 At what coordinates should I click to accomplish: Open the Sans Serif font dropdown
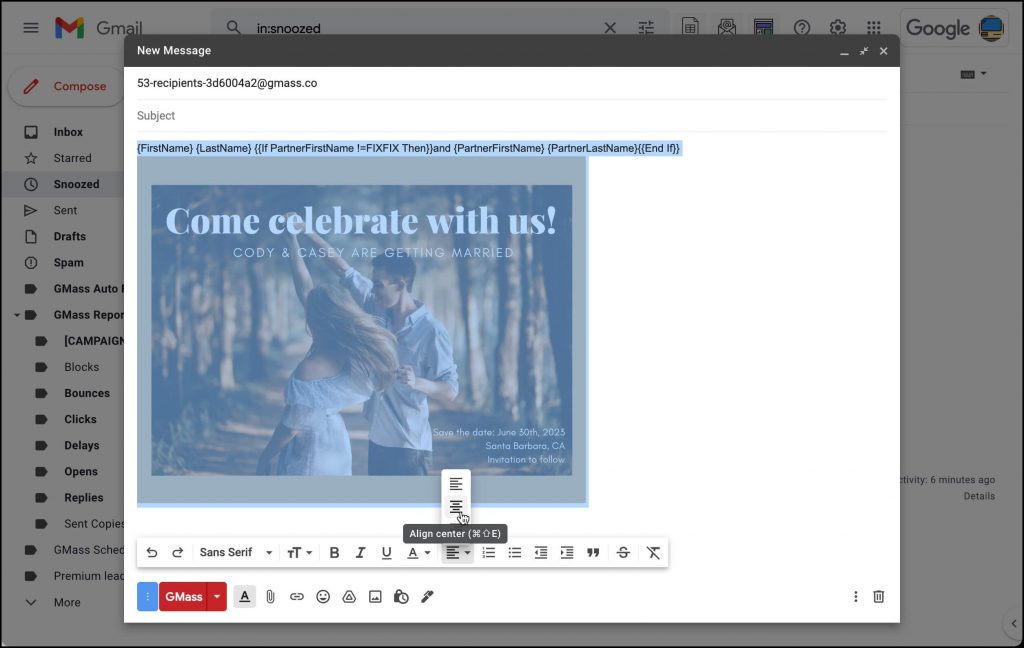[235, 552]
